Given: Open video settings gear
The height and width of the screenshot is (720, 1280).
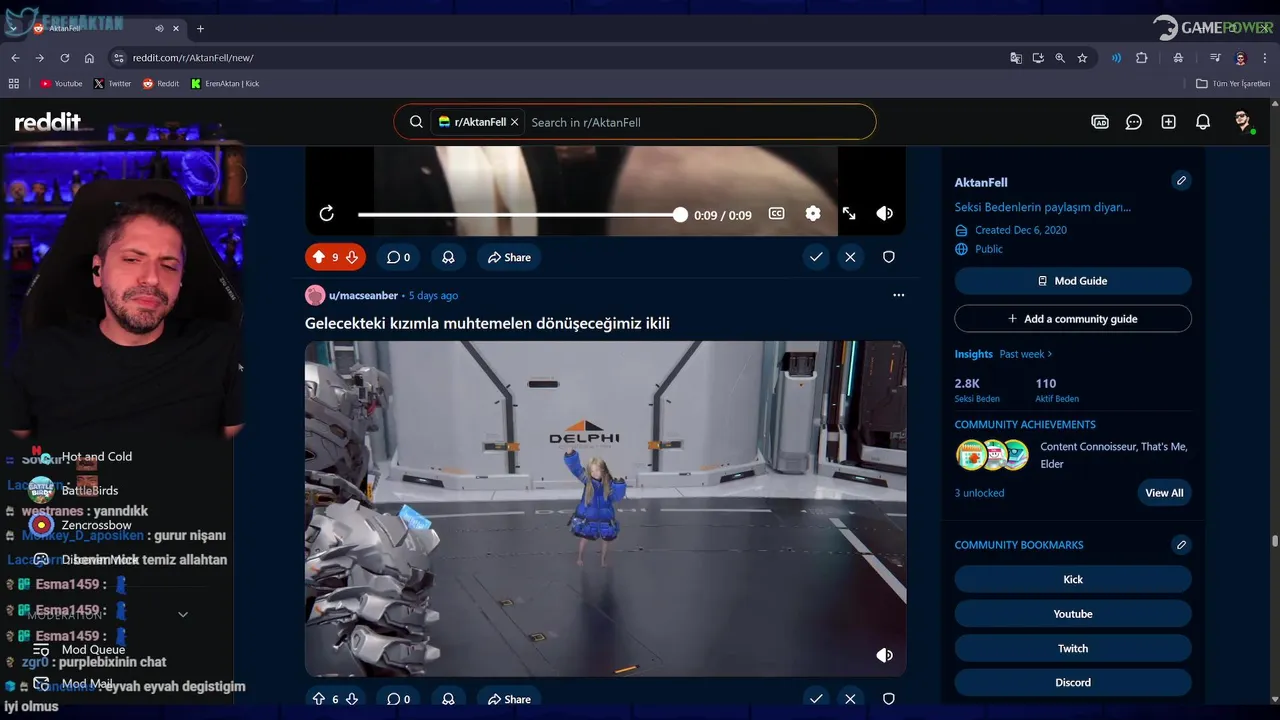Looking at the screenshot, I should tap(813, 214).
